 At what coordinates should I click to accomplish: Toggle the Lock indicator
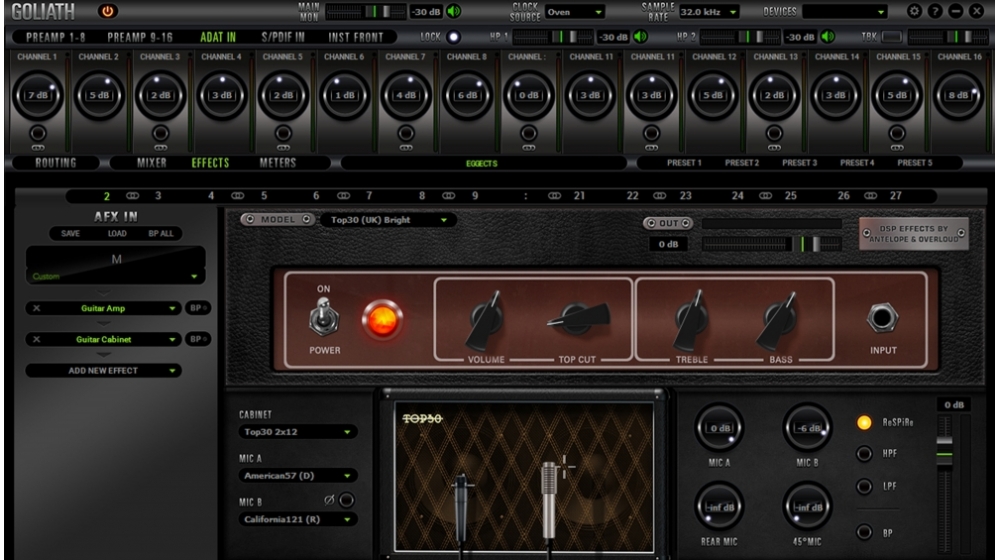tap(453, 37)
